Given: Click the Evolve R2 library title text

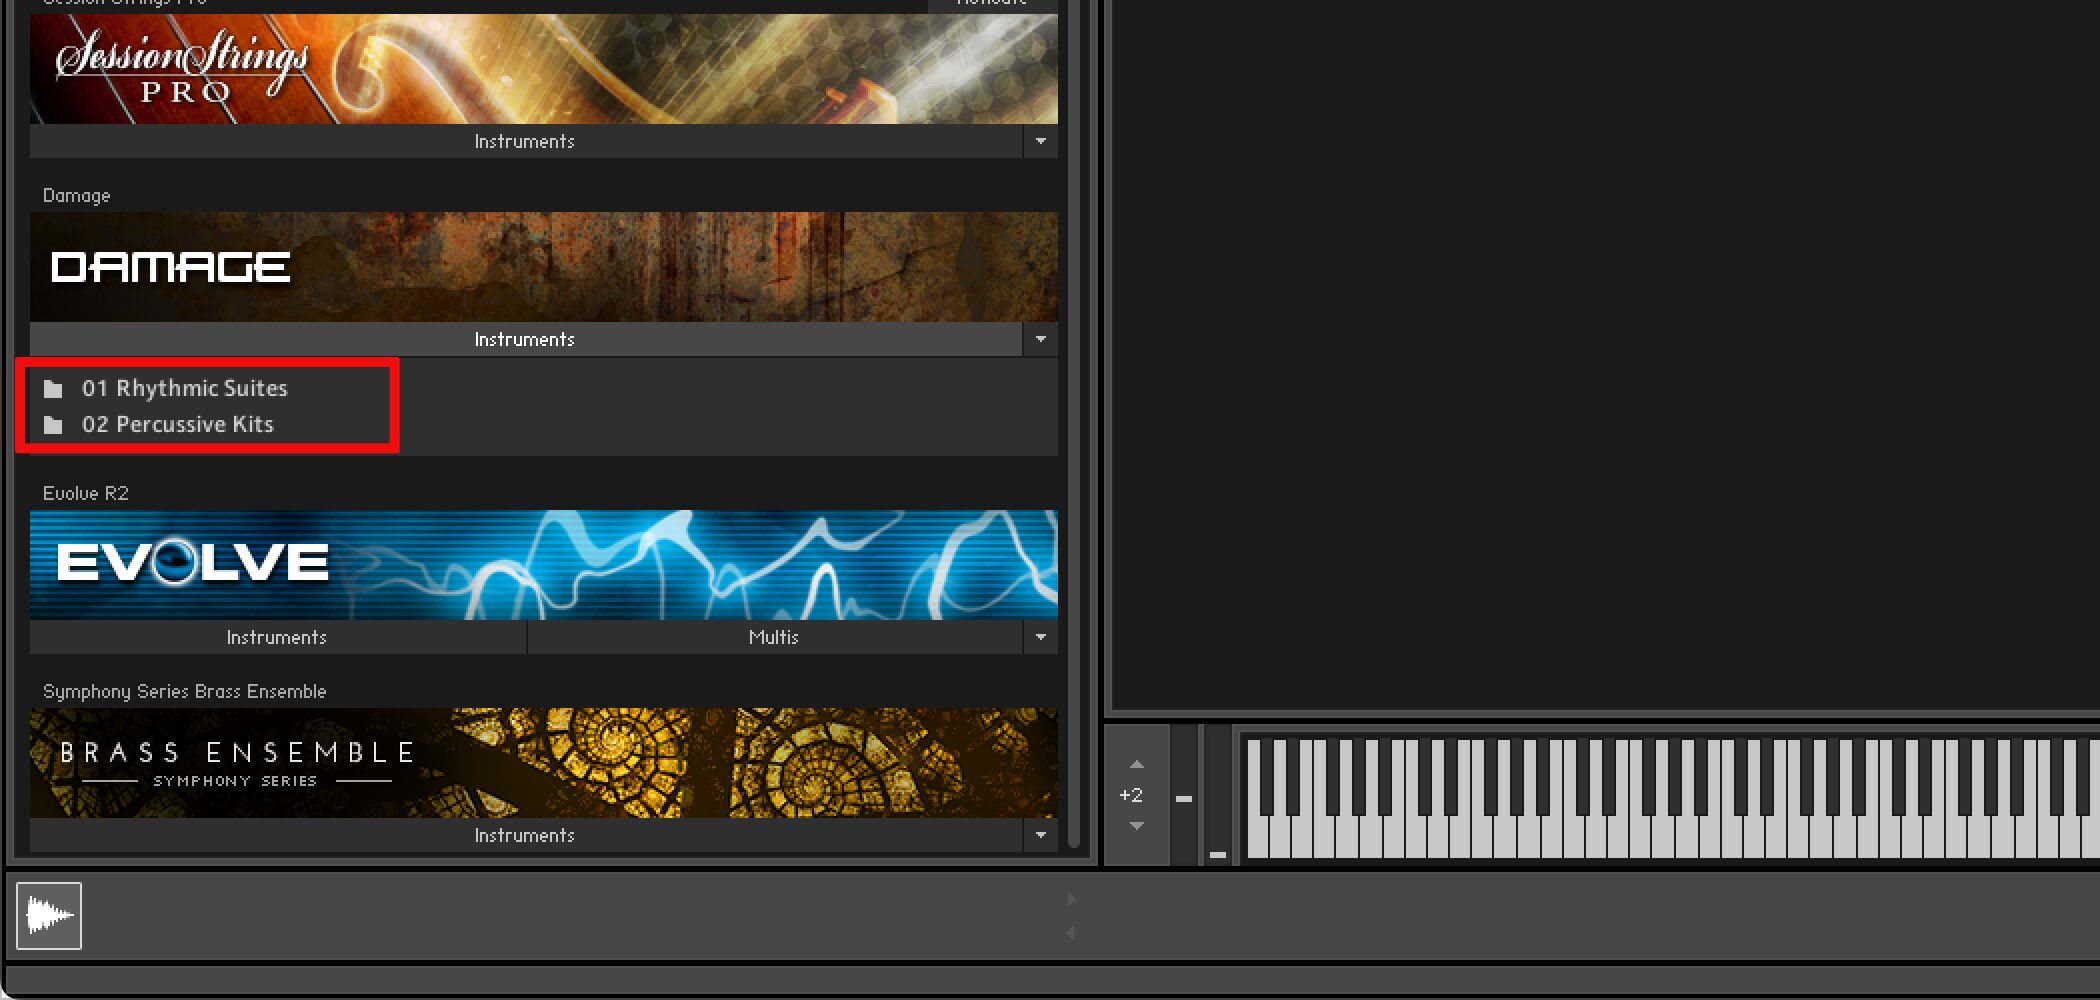Looking at the screenshot, I should (86, 493).
